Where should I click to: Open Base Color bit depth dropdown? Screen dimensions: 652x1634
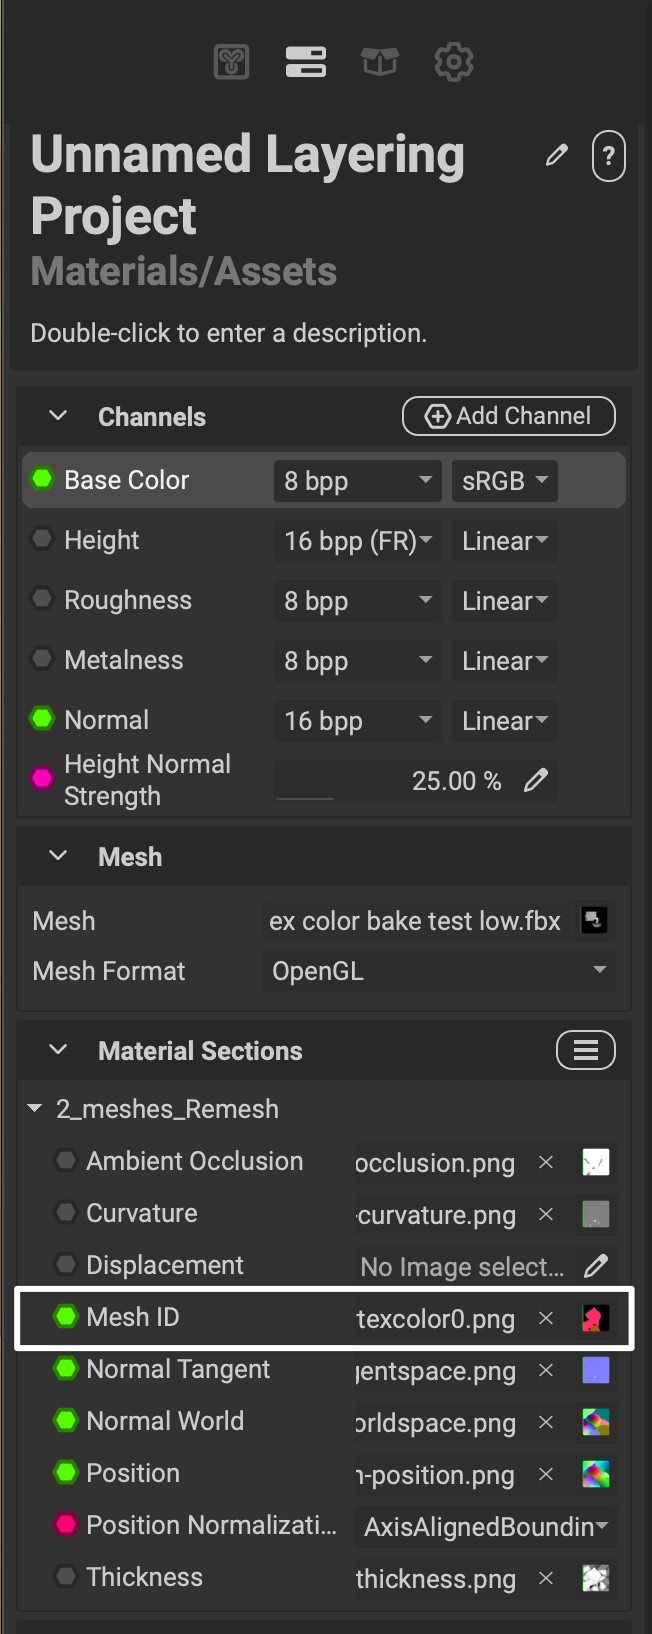[357, 481]
